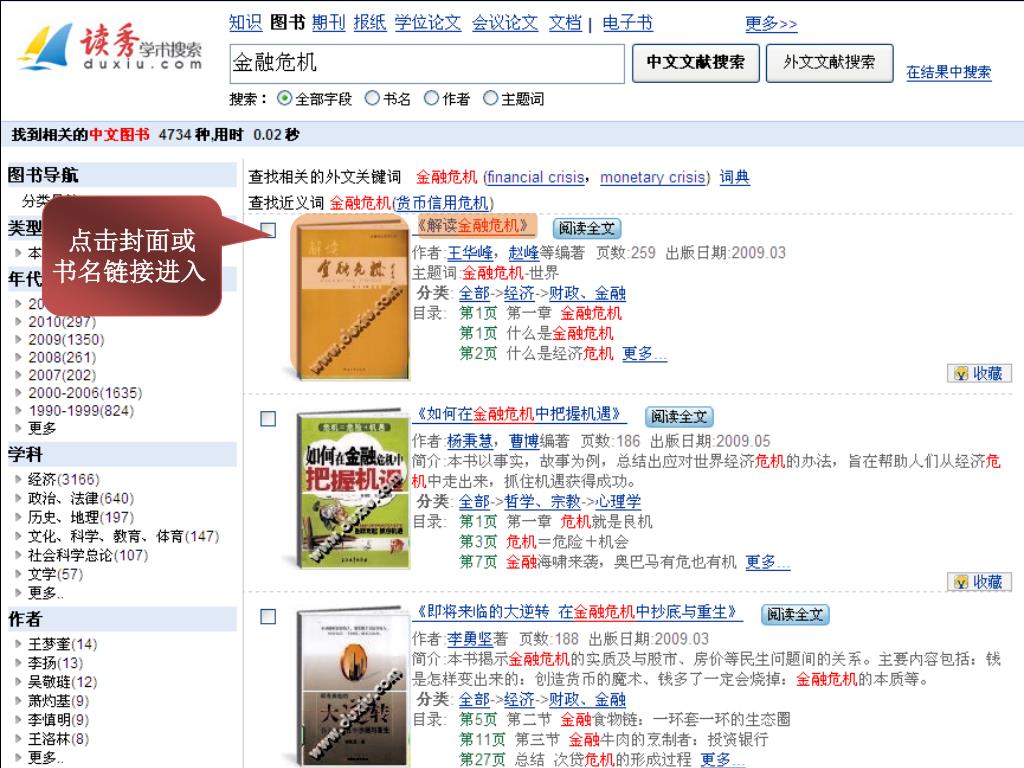The width and height of the screenshot is (1024, 768).
Task: Click the search box containing 金融危机
Action: coord(427,63)
